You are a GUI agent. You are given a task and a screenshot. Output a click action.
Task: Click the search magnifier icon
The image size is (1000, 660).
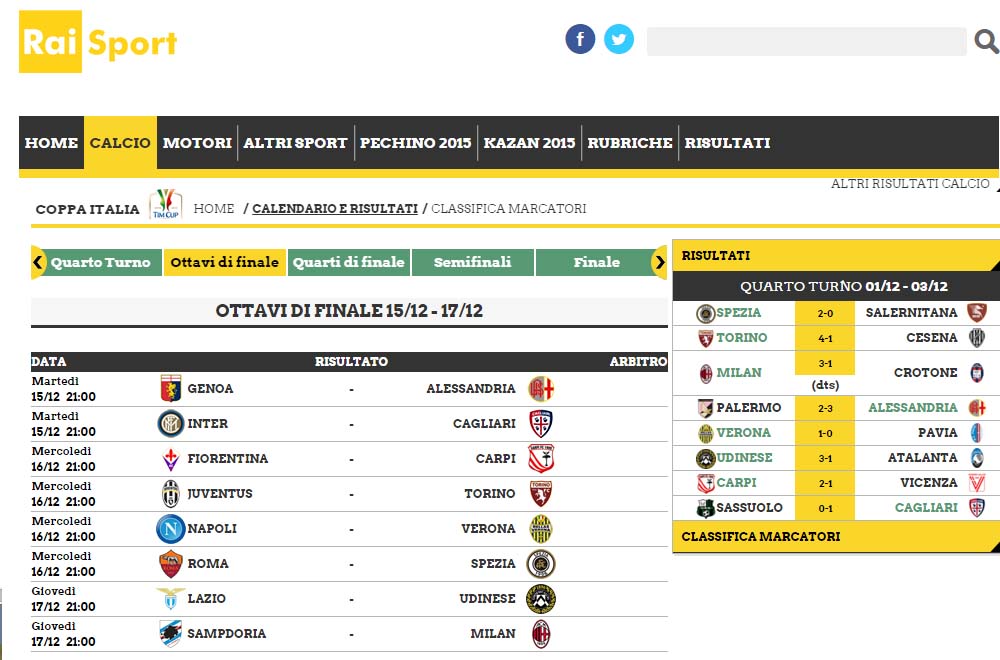click(x=986, y=41)
